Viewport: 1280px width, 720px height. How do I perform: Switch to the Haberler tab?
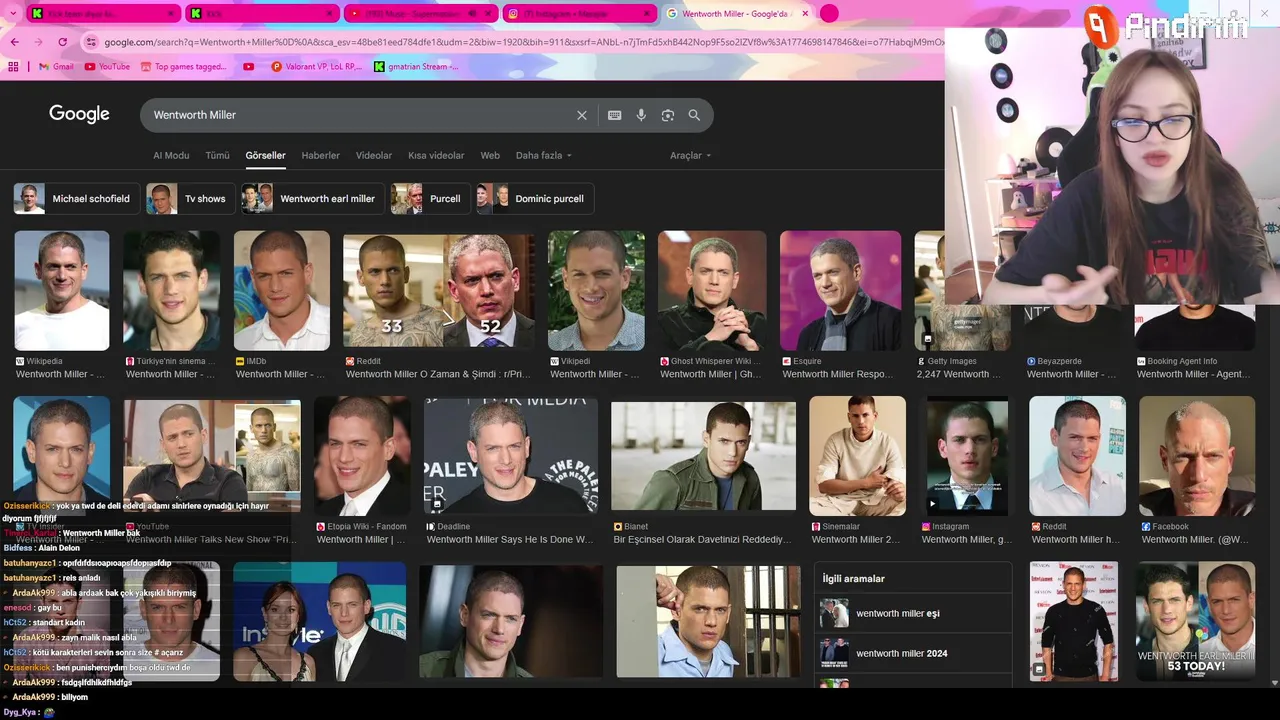[321, 156]
